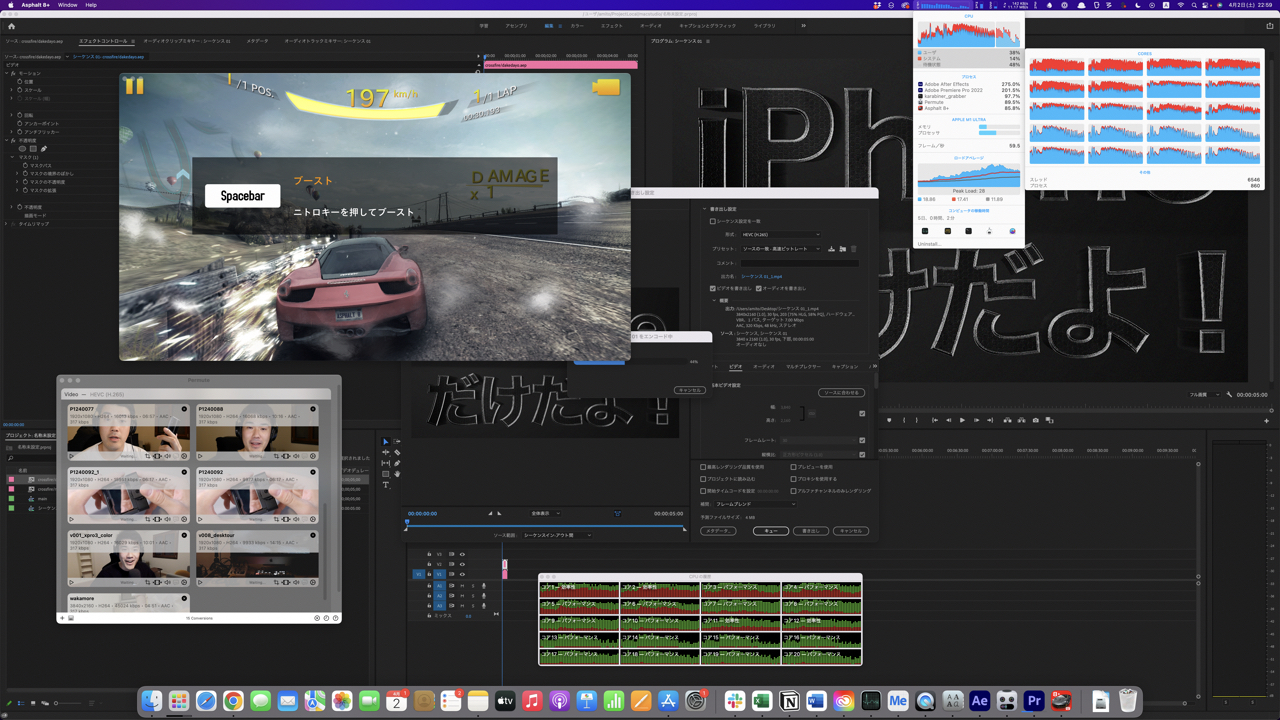Select the Type tool
This screenshot has height=720, width=1280.
(x=385, y=485)
